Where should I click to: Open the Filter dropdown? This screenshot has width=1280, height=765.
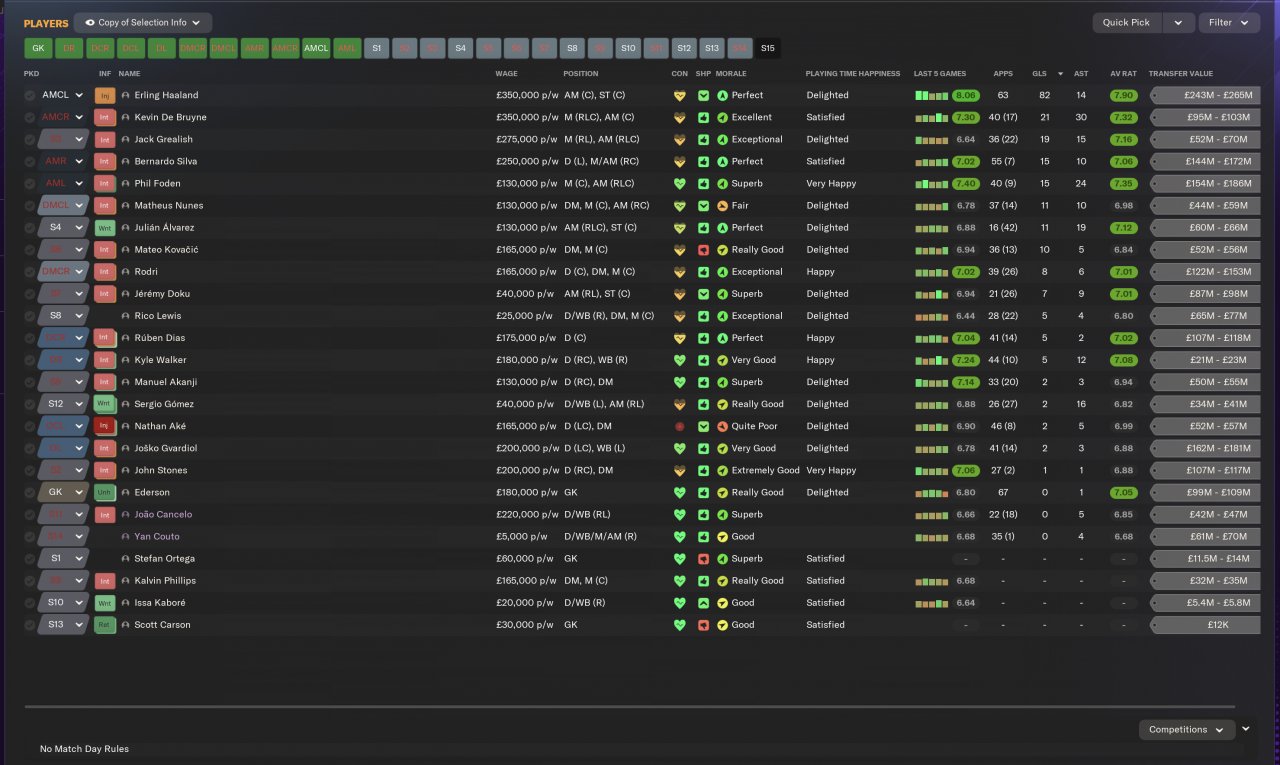point(1228,22)
